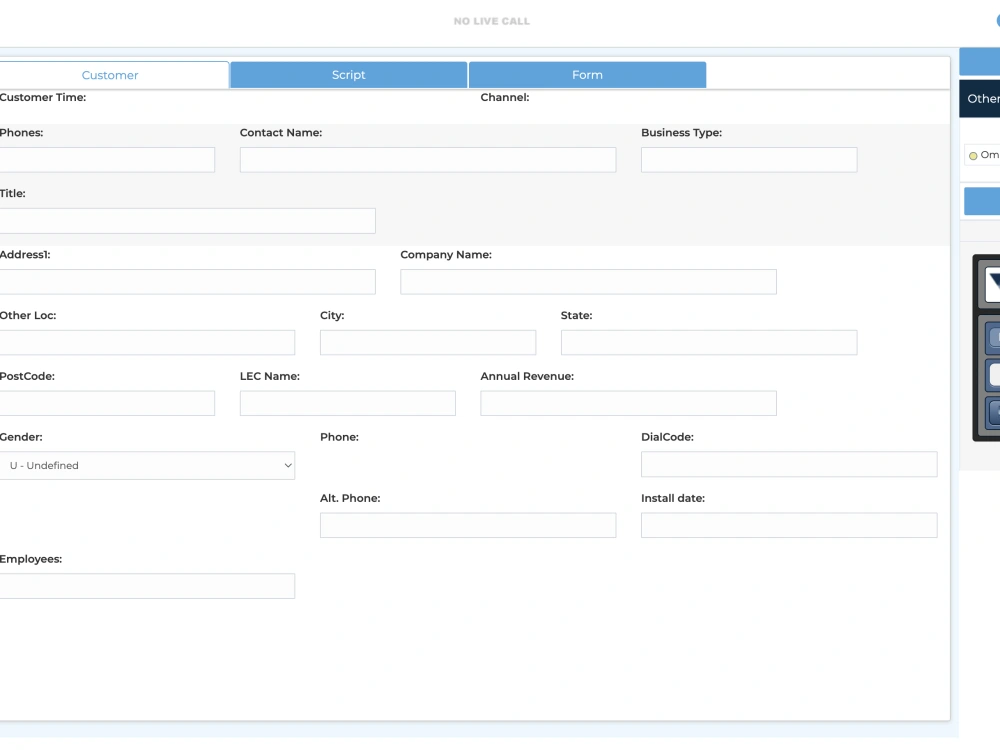1000x750 pixels.
Task: Click the Annual Revenue input field
Action: click(x=628, y=403)
